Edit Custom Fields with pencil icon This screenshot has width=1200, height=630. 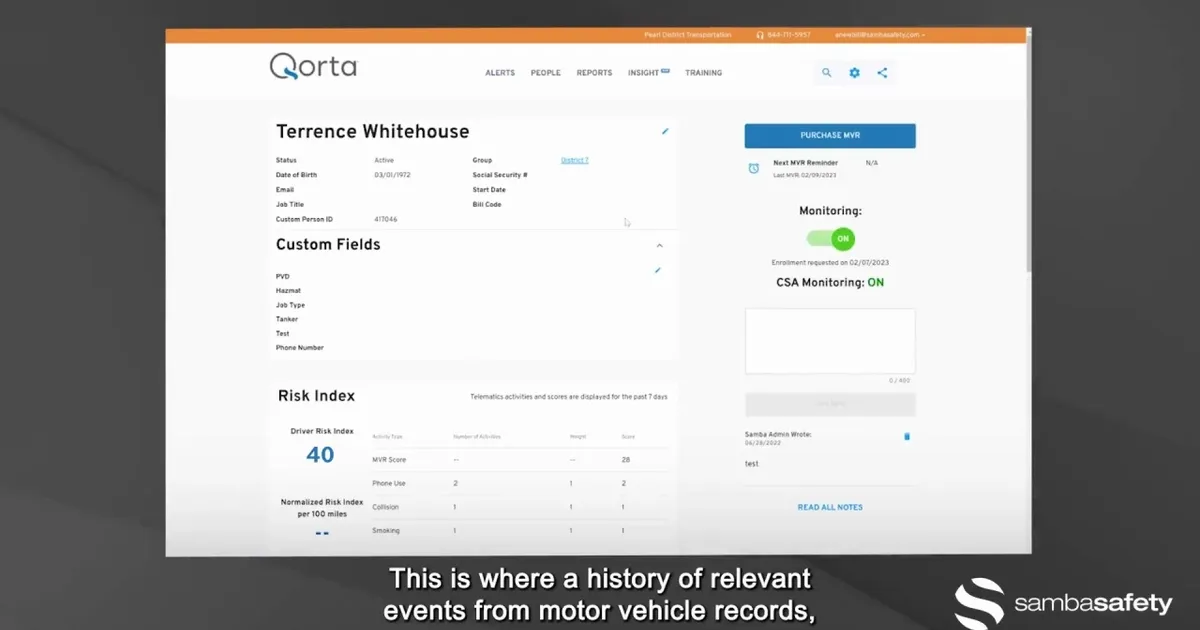click(x=657, y=270)
